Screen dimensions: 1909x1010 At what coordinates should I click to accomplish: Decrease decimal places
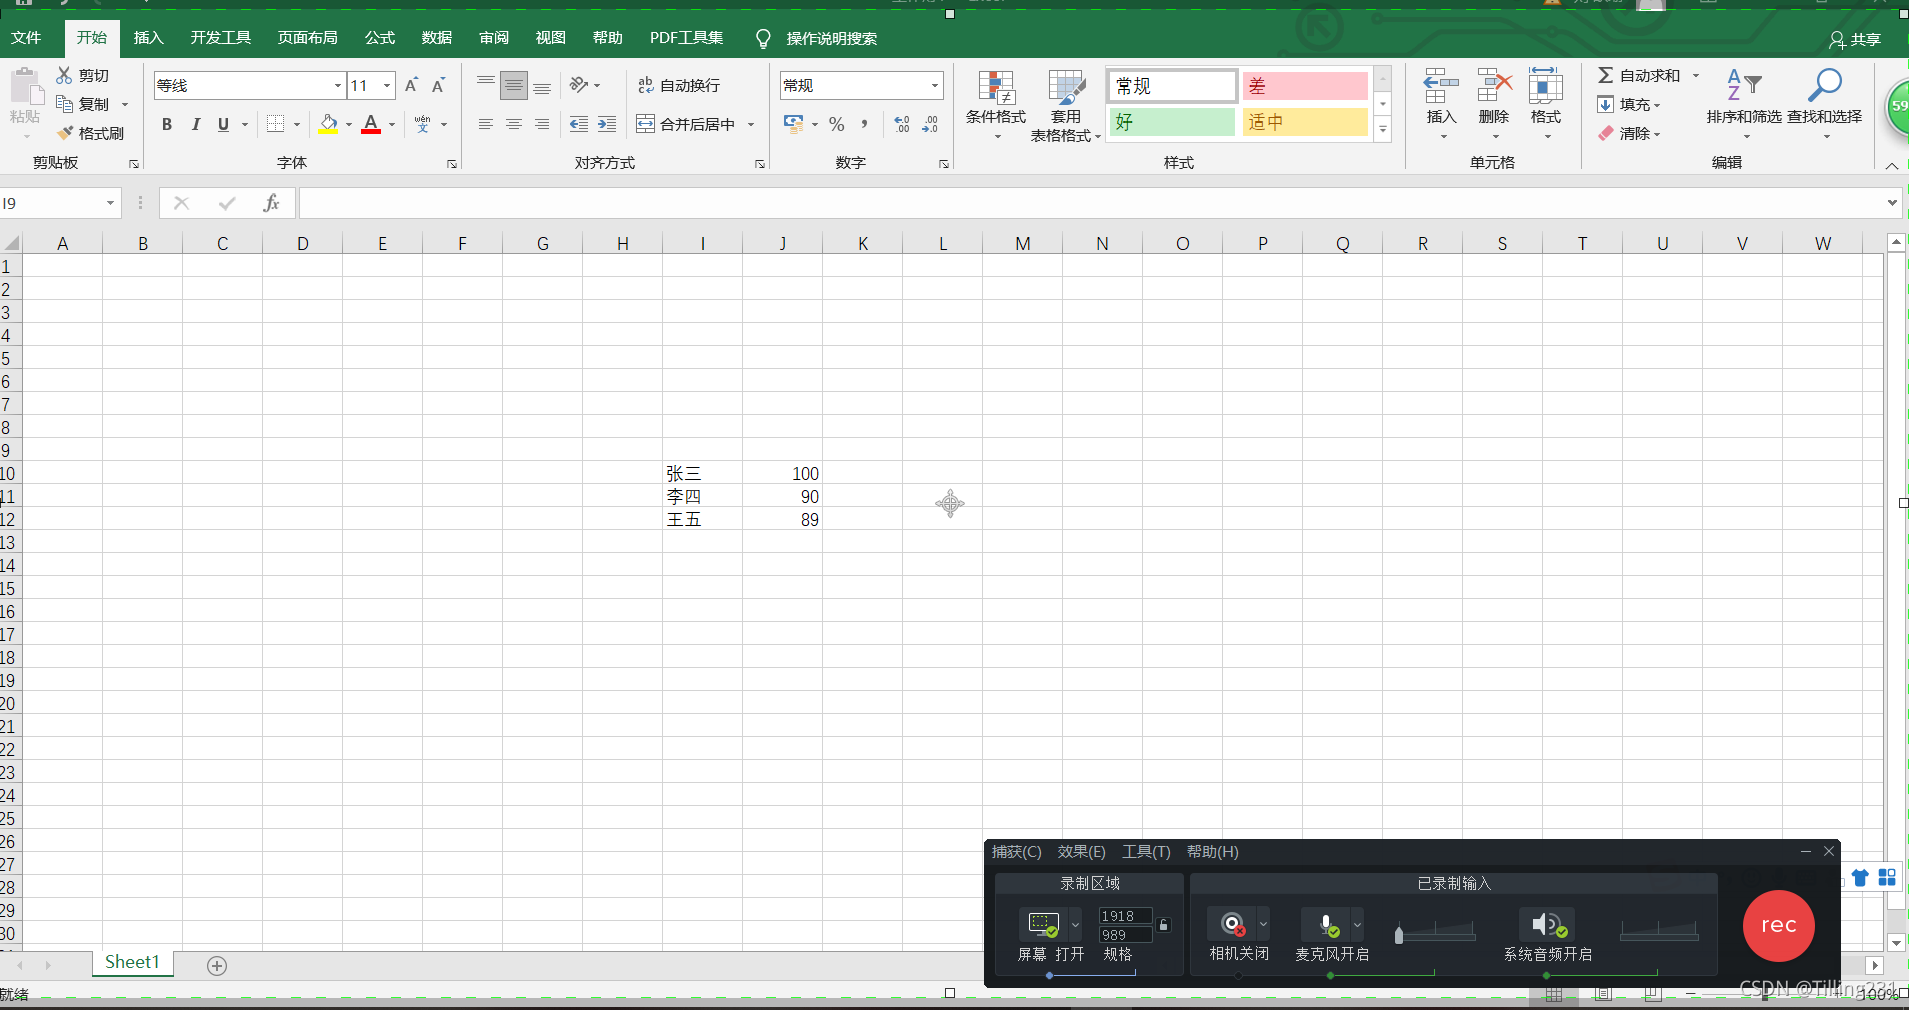pyautogui.click(x=930, y=124)
